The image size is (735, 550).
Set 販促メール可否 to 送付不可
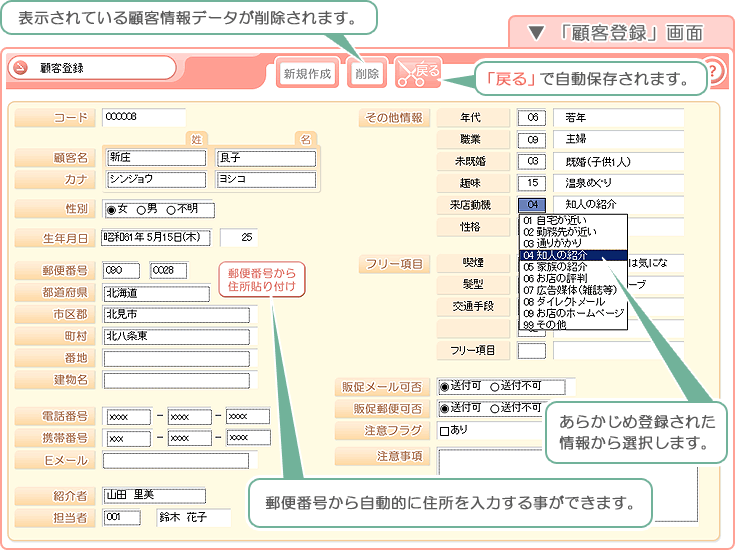pyautogui.click(x=495, y=386)
